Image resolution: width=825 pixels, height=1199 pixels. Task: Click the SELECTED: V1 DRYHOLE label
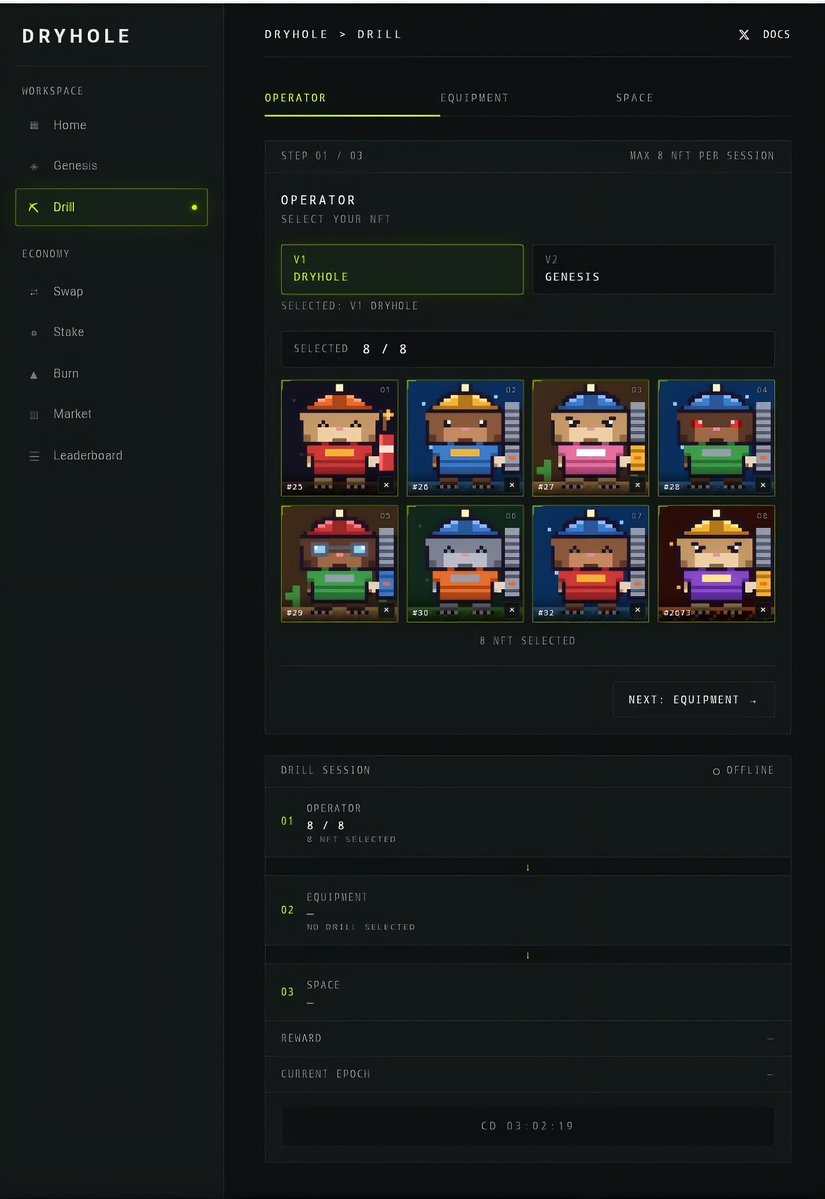349,306
